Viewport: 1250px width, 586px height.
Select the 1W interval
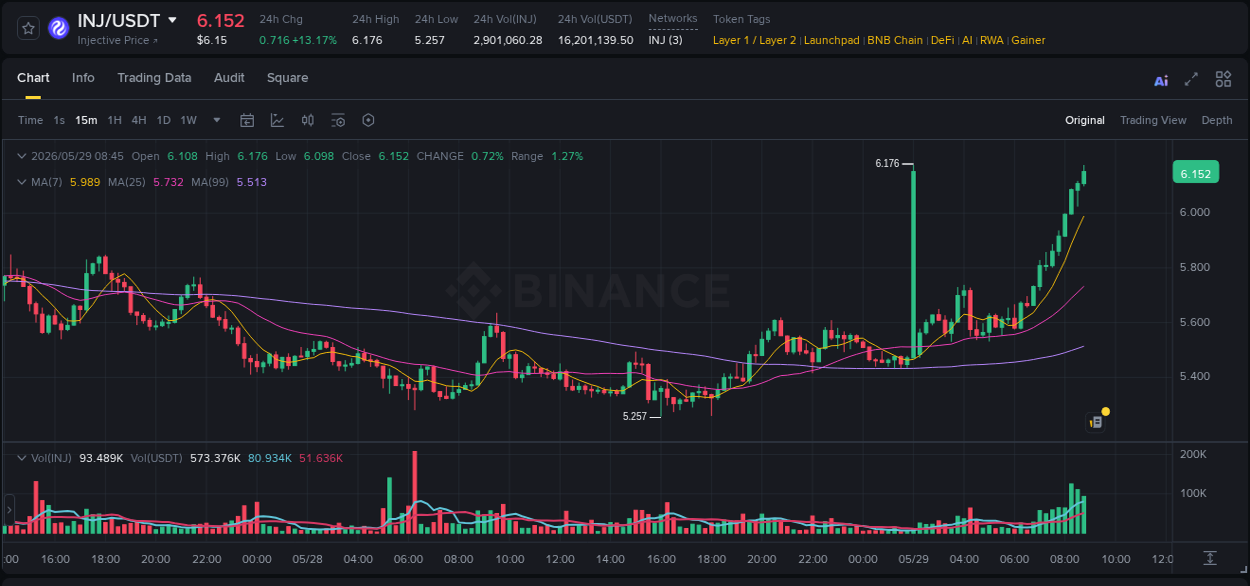pyautogui.click(x=188, y=120)
